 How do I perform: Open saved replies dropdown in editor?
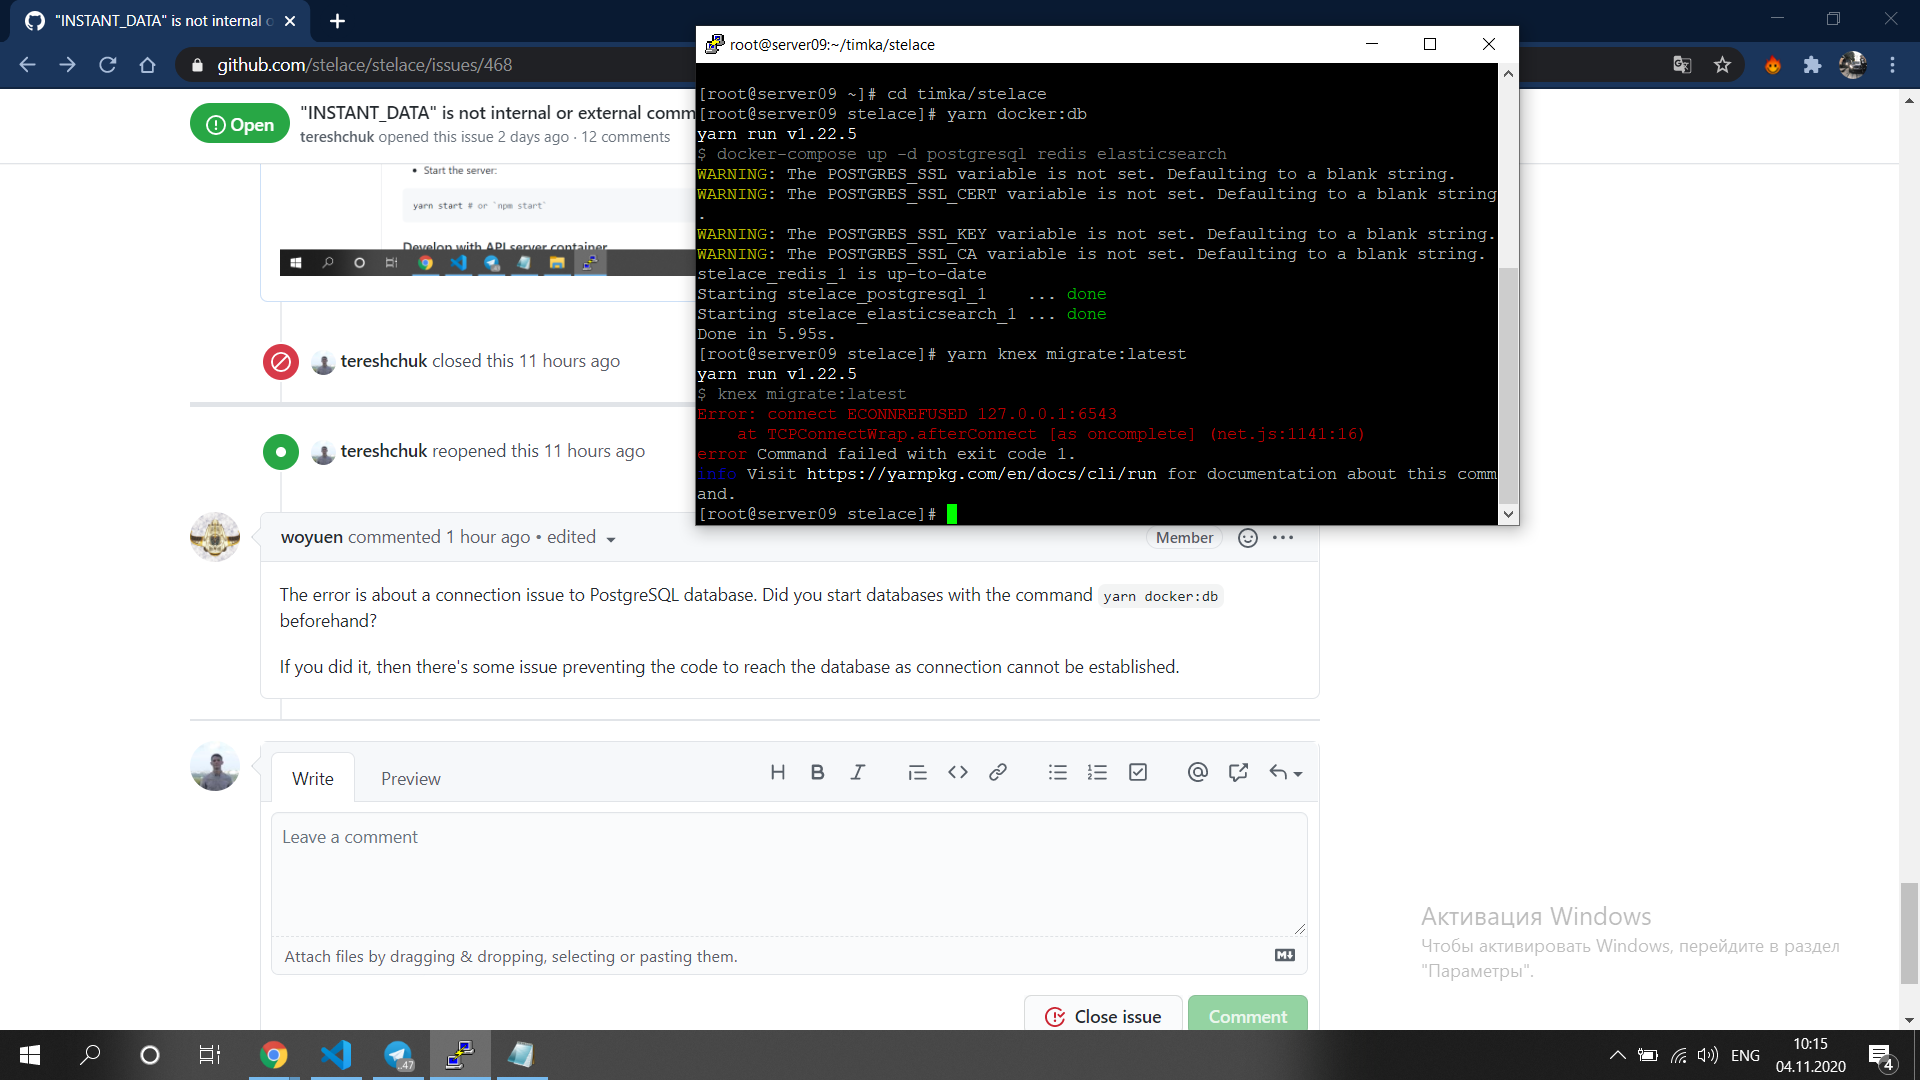(x=1285, y=772)
